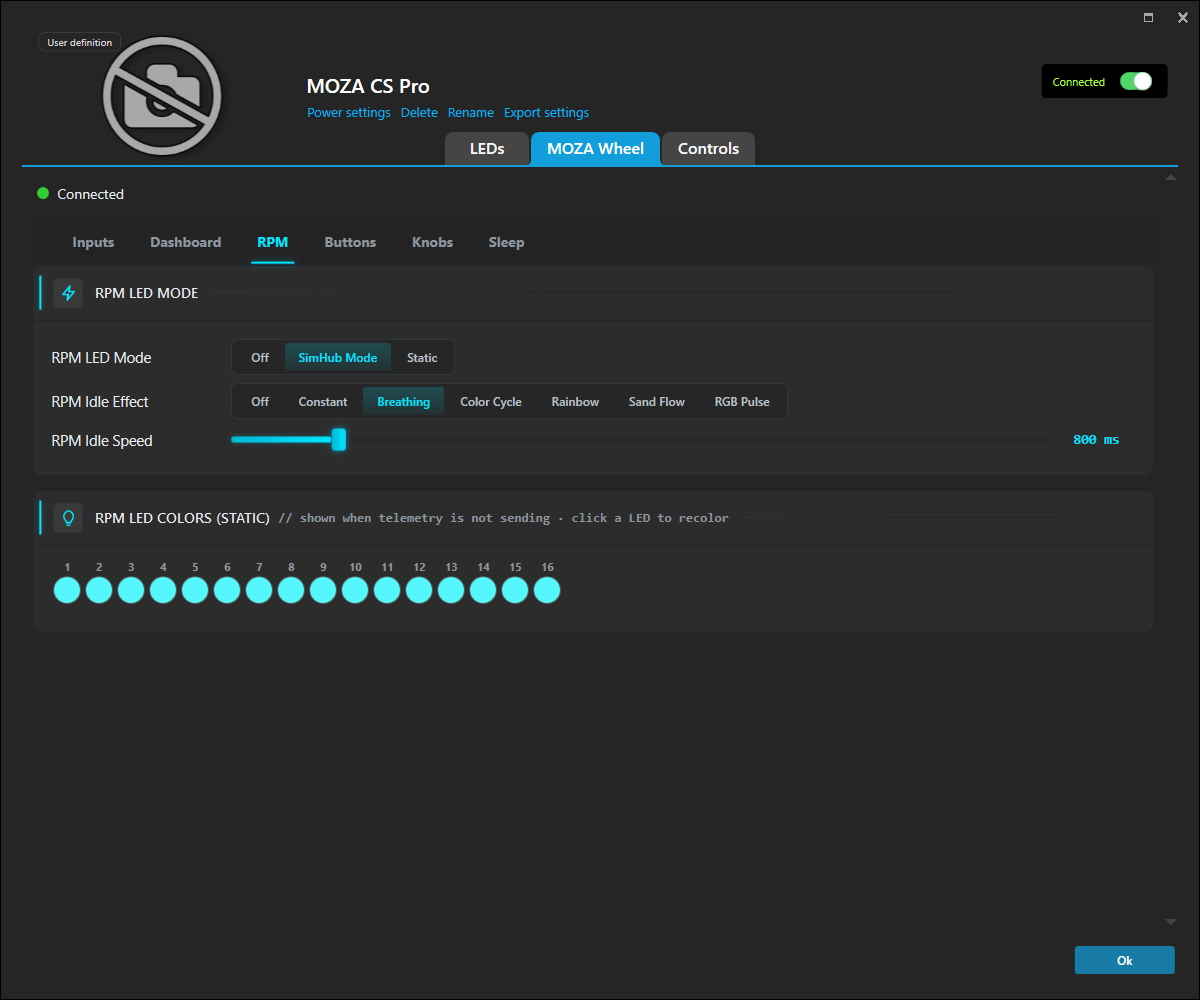Choose Rainbow idle effect
Image resolution: width=1200 pixels, height=1000 pixels.
(x=575, y=402)
